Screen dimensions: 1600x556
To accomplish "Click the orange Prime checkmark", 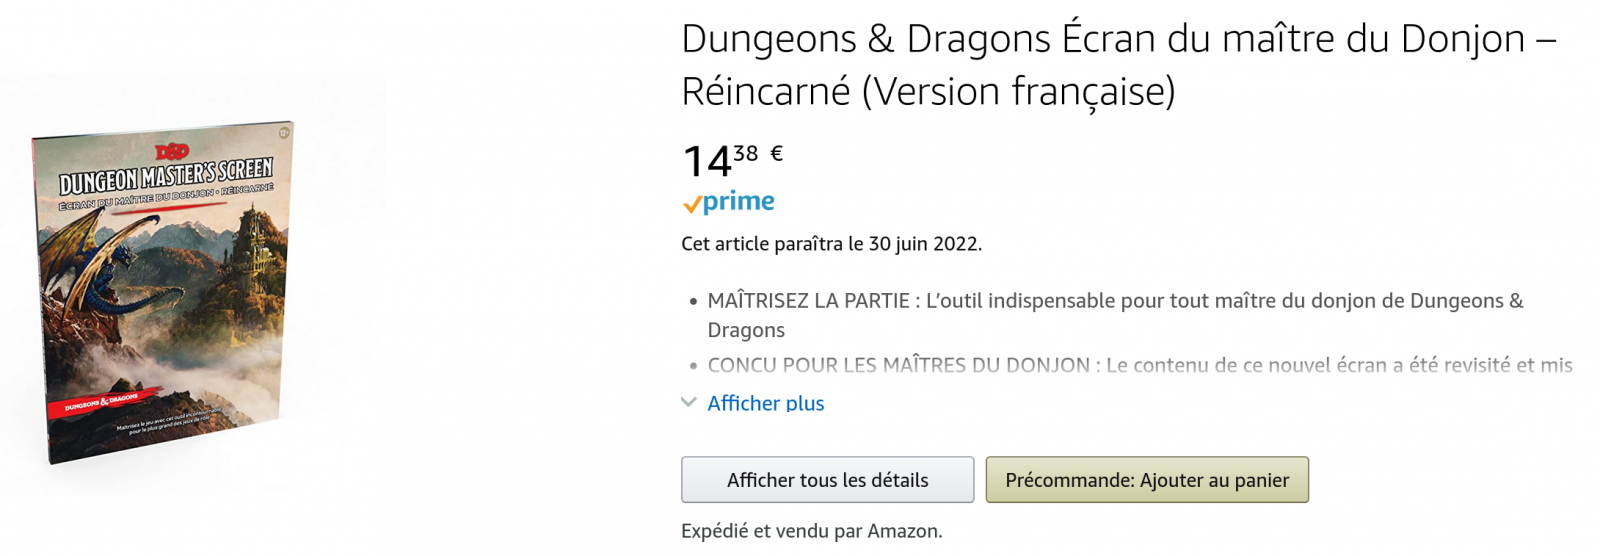I will pos(691,205).
